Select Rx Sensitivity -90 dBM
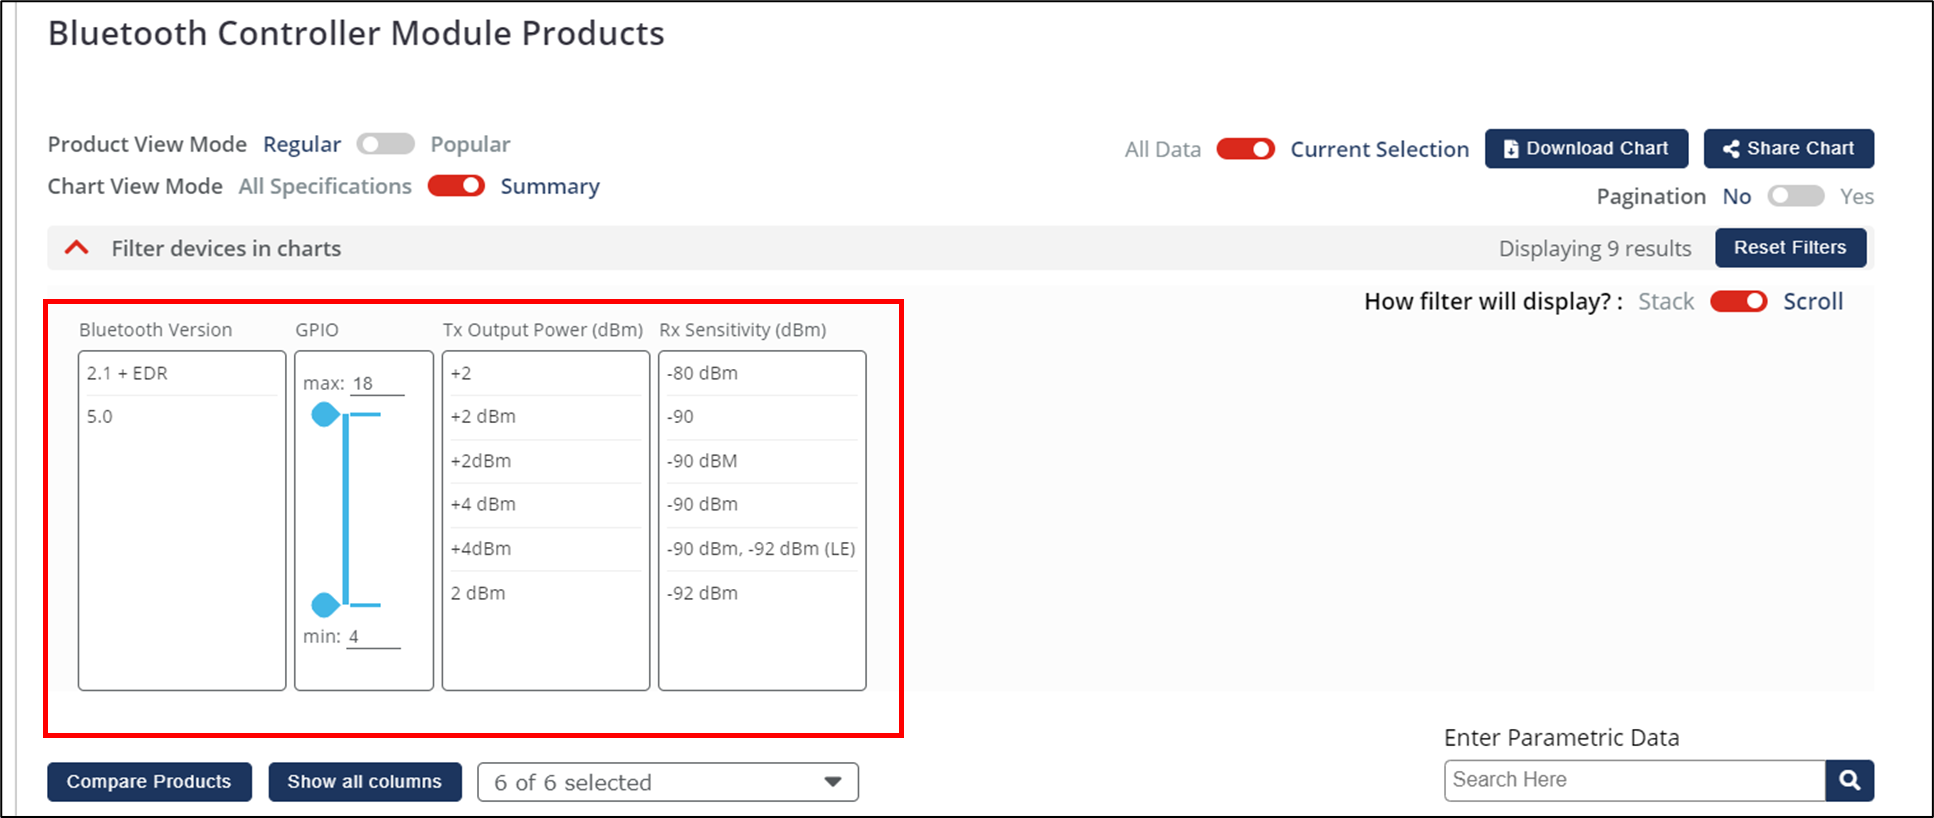Screen dimensions: 1934x818 click(762, 461)
